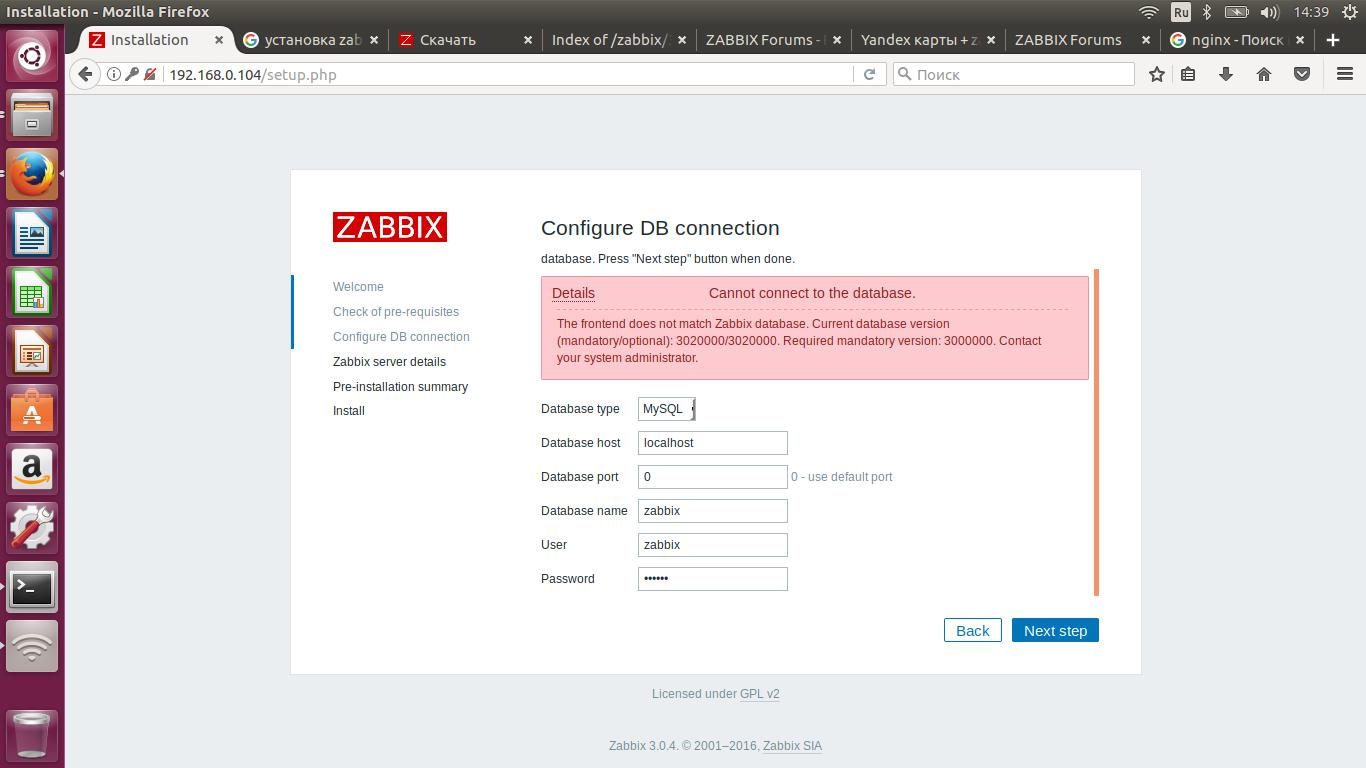Switch to the Скачать tab
This screenshot has width=1366, height=768.
(x=465, y=40)
